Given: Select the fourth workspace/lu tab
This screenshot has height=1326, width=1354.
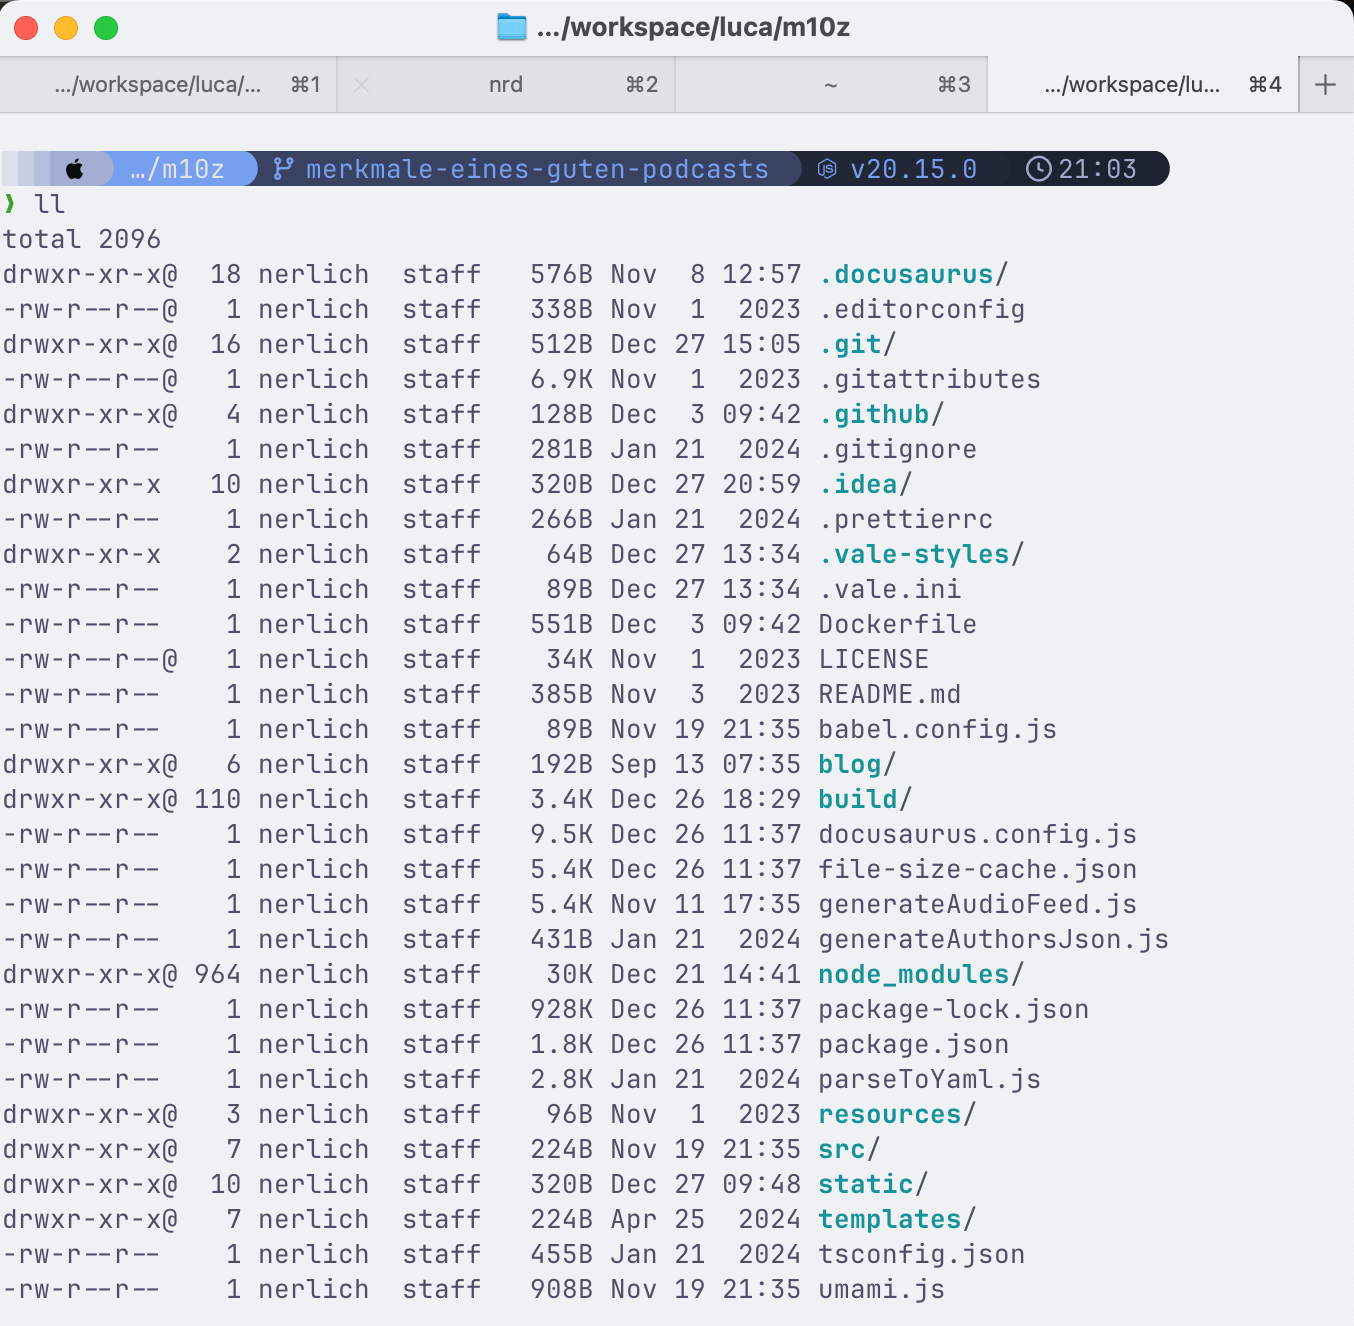Looking at the screenshot, I should point(1143,85).
